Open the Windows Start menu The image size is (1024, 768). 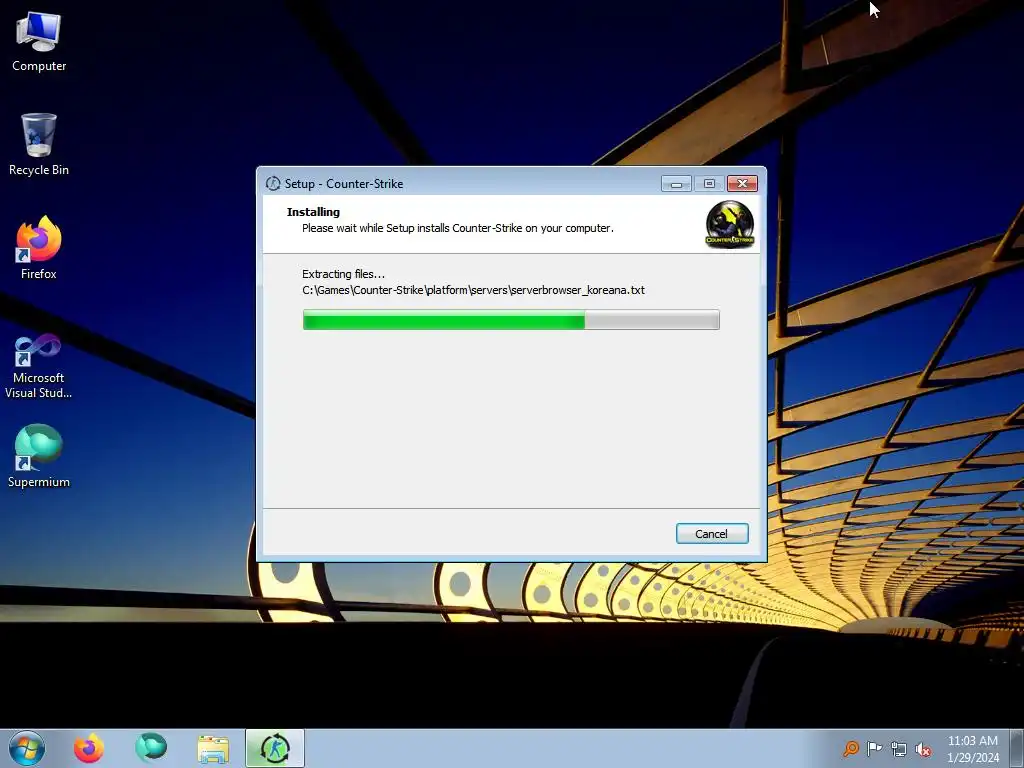tap(27, 748)
